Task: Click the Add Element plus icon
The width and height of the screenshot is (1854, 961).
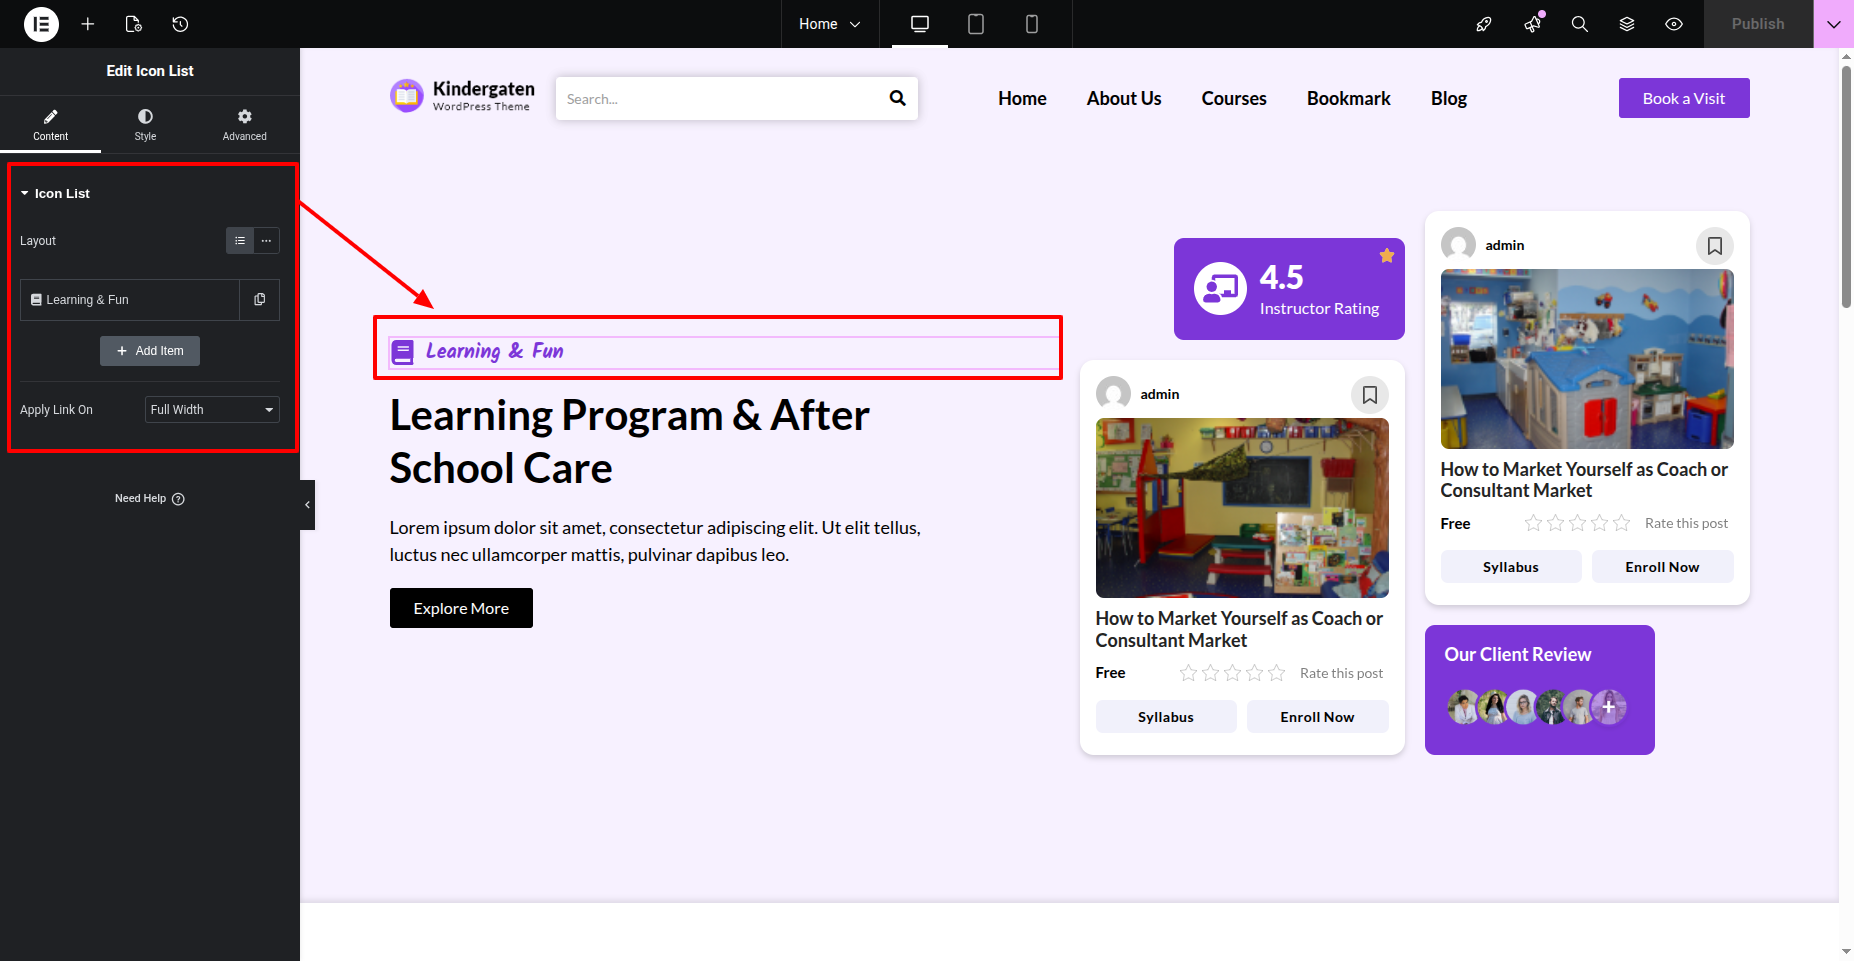Action: click(88, 24)
